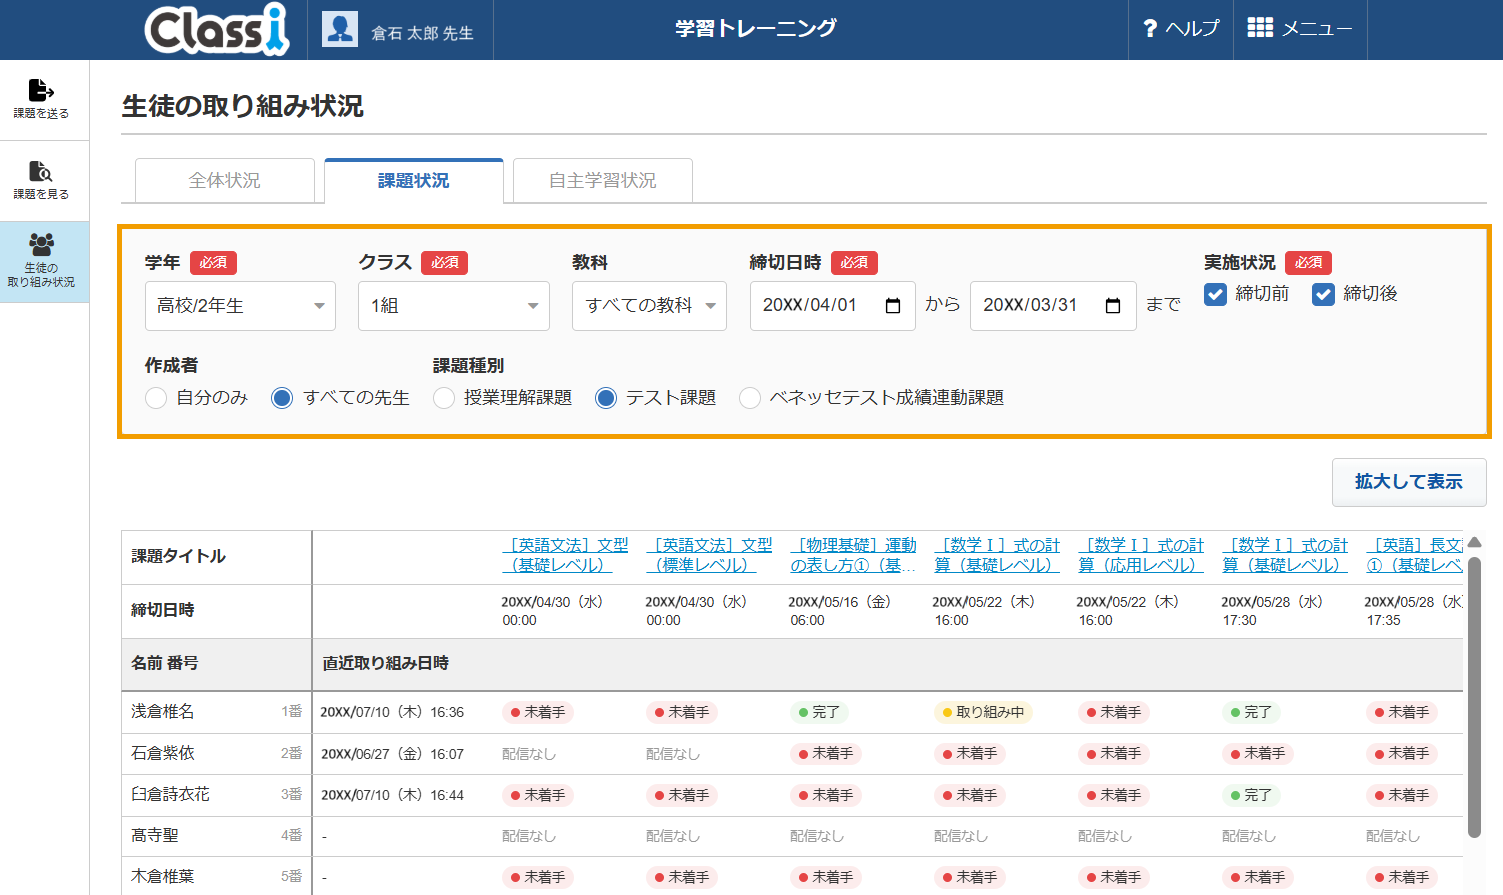
Task: Click student name 木倉椎葉
Action: (x=163, y=877)
